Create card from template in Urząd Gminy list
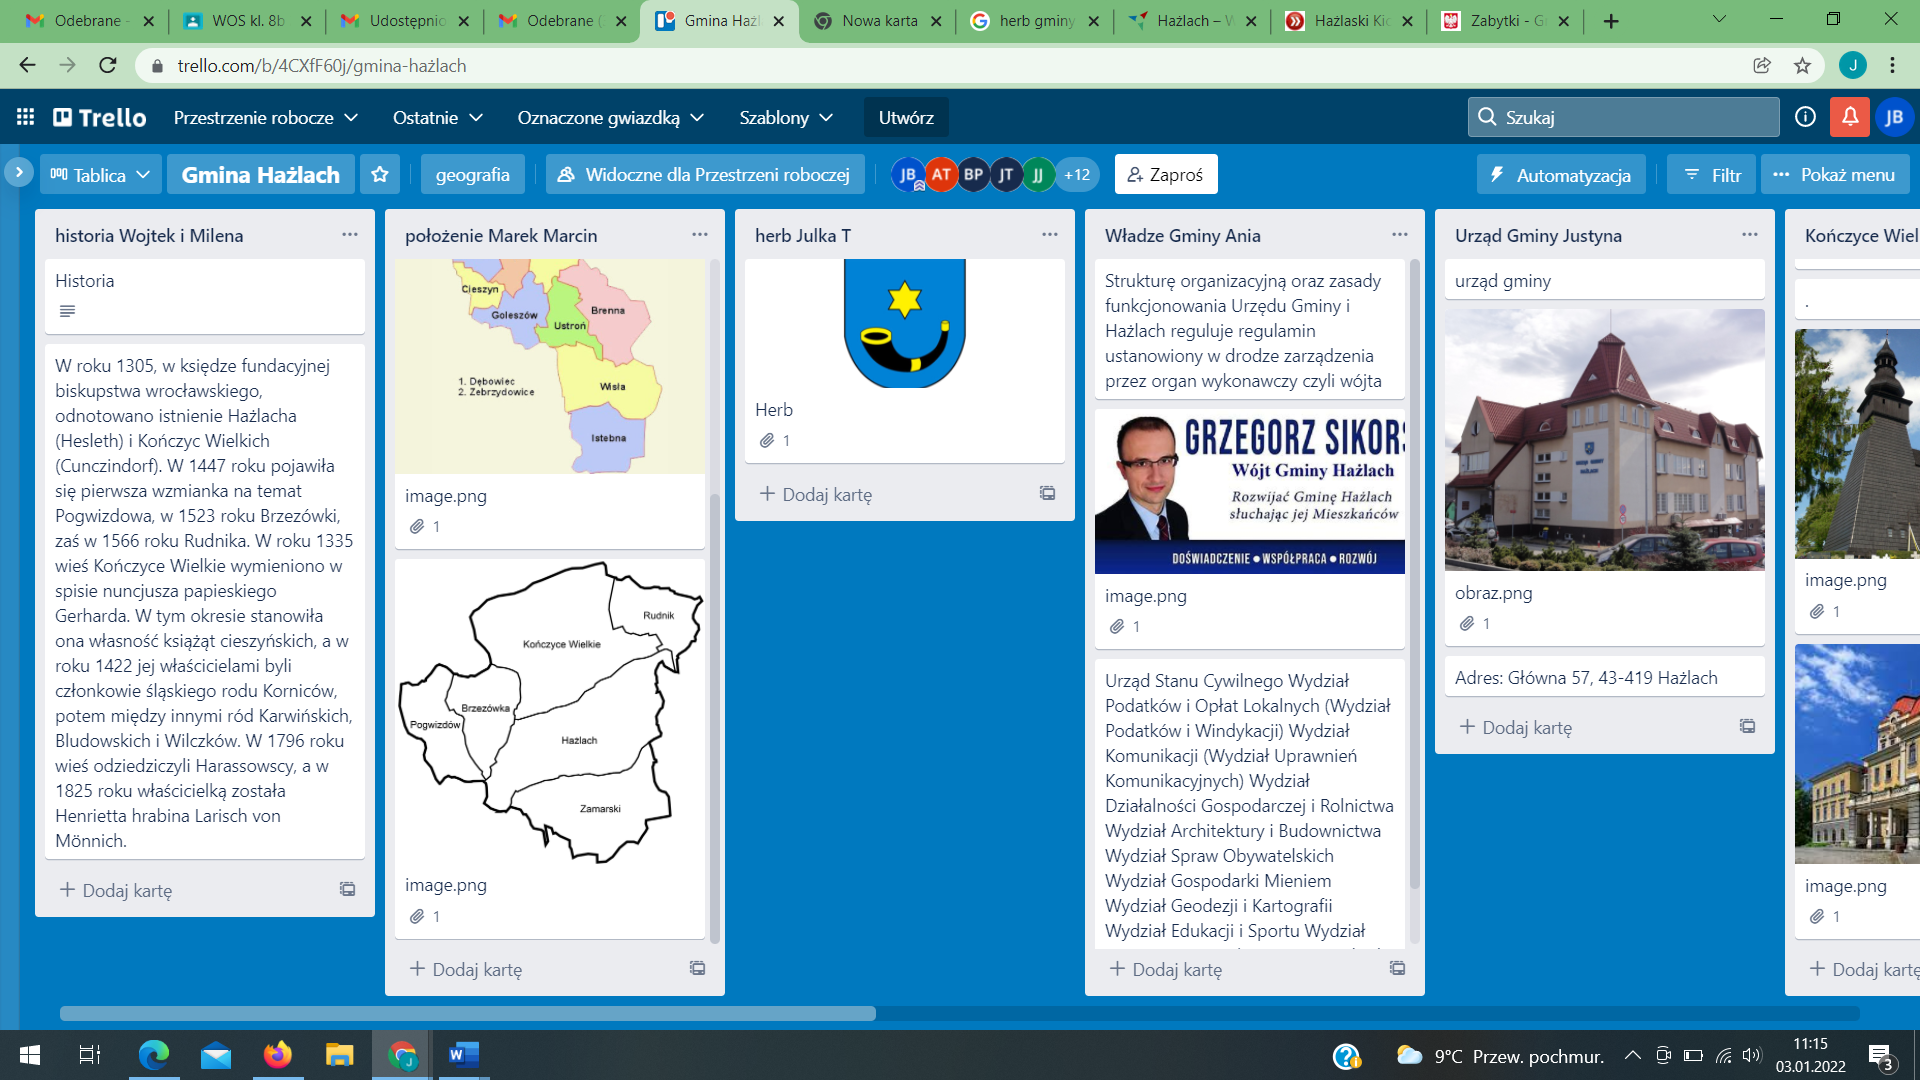This screenshot has height=1080, width=1920. point(1747,726)
